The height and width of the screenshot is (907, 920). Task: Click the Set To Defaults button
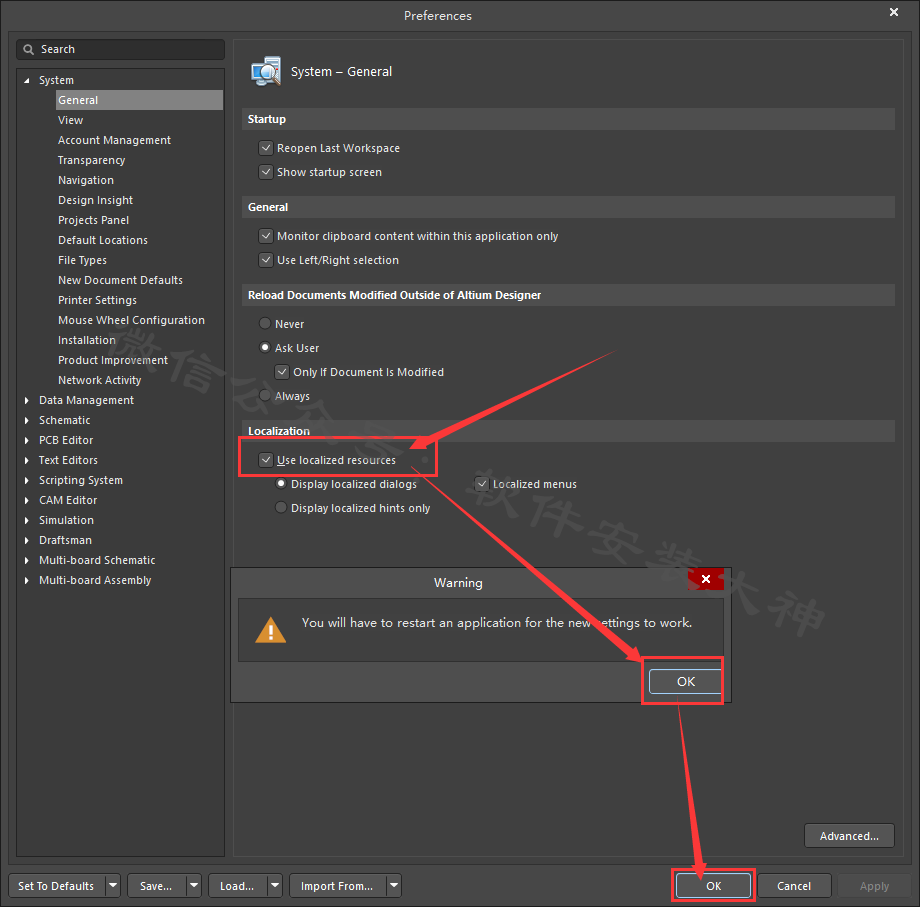pos(56,885)
